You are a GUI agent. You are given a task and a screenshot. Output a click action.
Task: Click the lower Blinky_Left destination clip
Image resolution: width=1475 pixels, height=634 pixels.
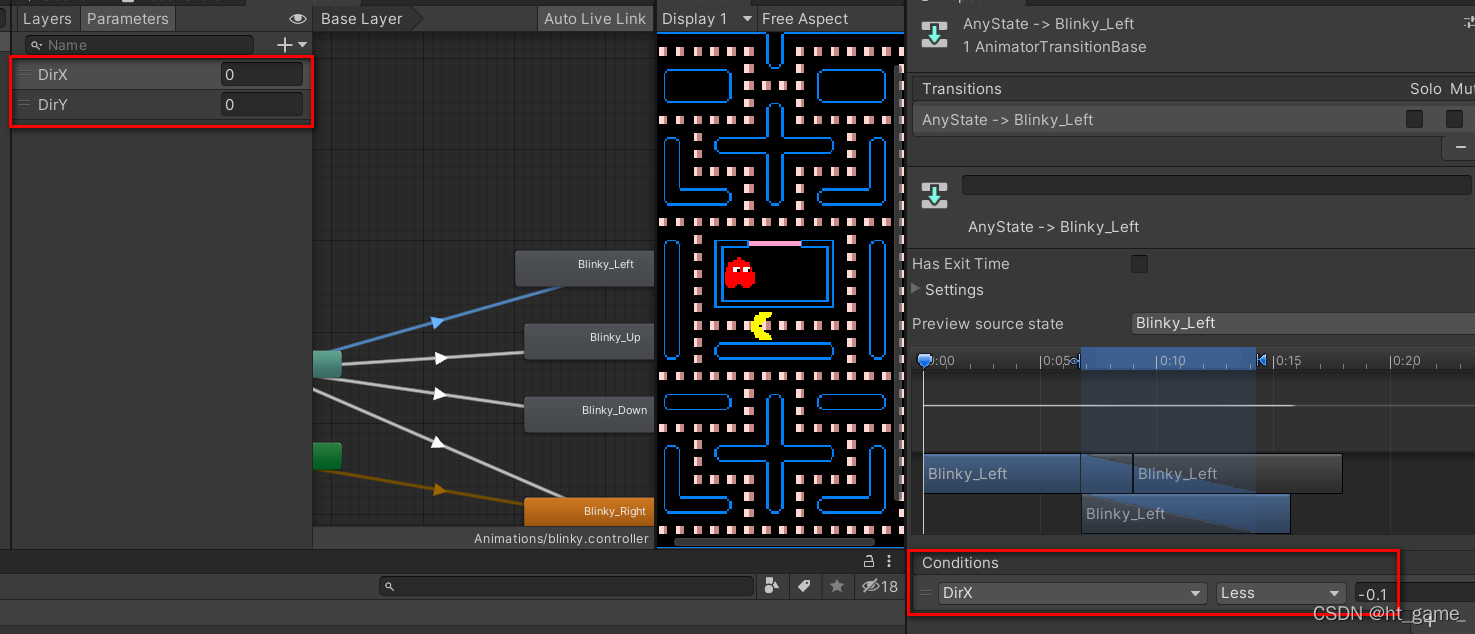pos(1186,514)
